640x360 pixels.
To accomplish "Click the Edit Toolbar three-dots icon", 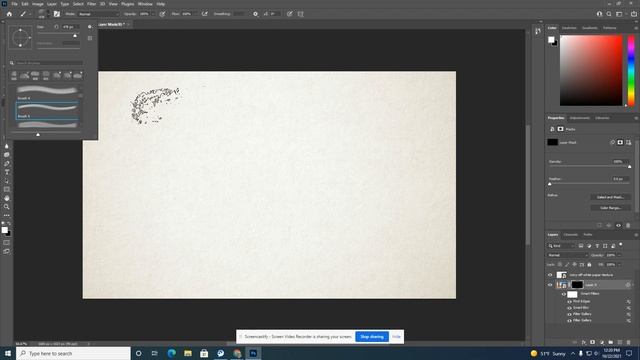I will click(7, 215).
